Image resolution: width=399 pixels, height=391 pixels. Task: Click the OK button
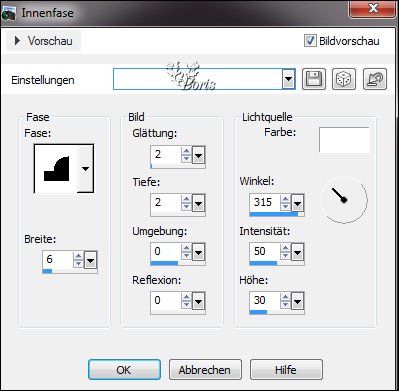tap(124, 370)
